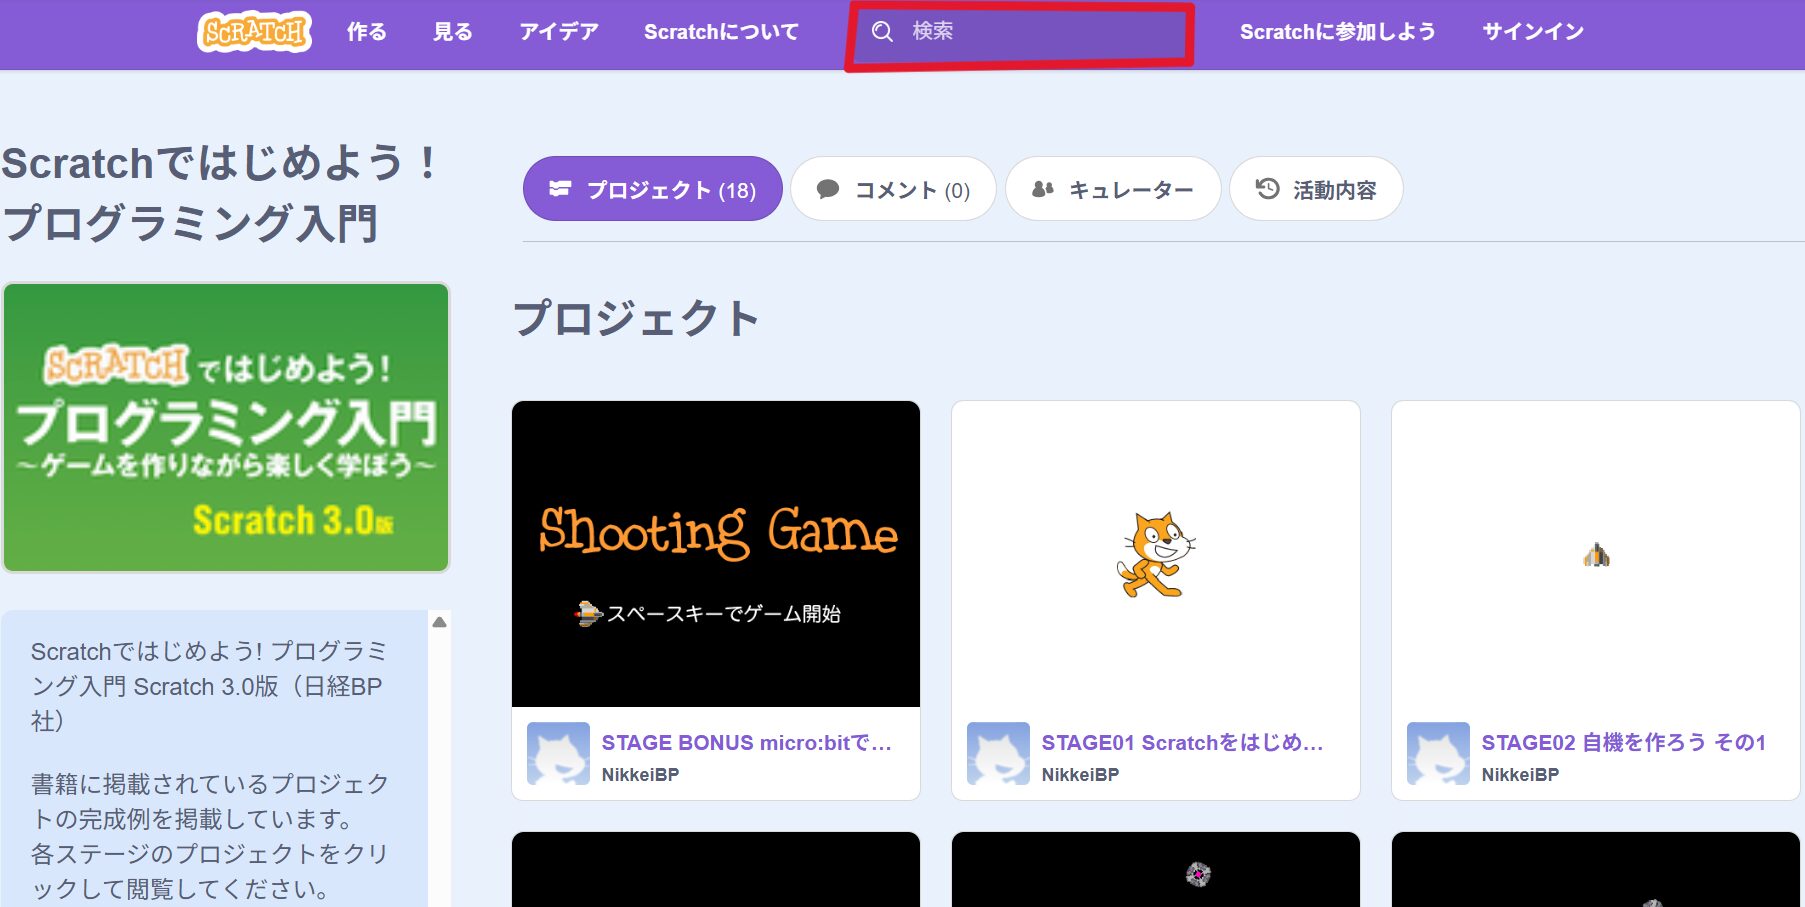The image size is (1805, 907).
Task: Open the STAGE02 spaceship project thumbnail
Action: 1596,554
